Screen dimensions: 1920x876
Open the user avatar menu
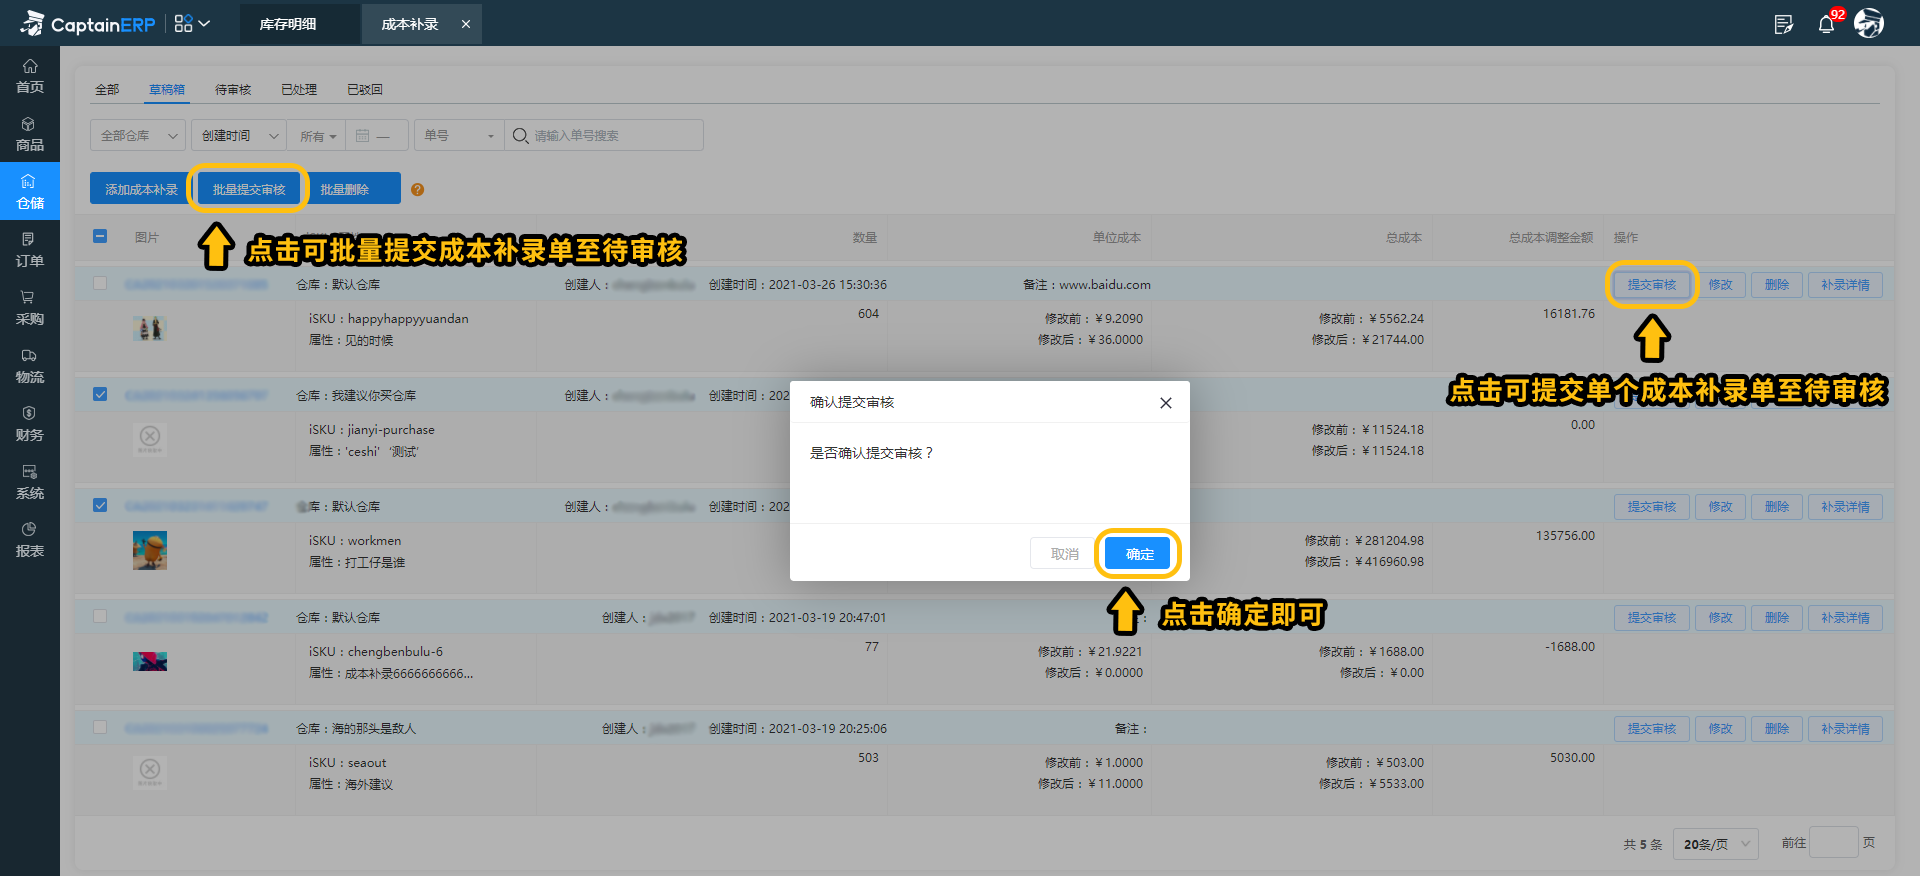tap(1869, 23)
